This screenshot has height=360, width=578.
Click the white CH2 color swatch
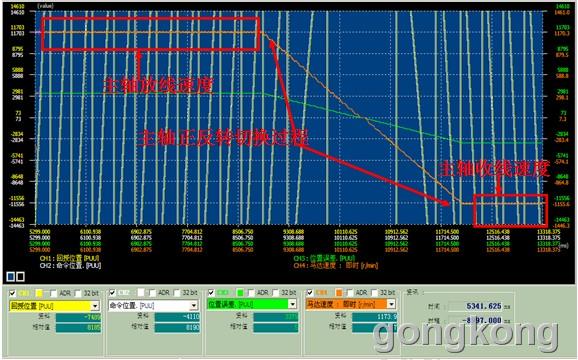coord(141,293)
